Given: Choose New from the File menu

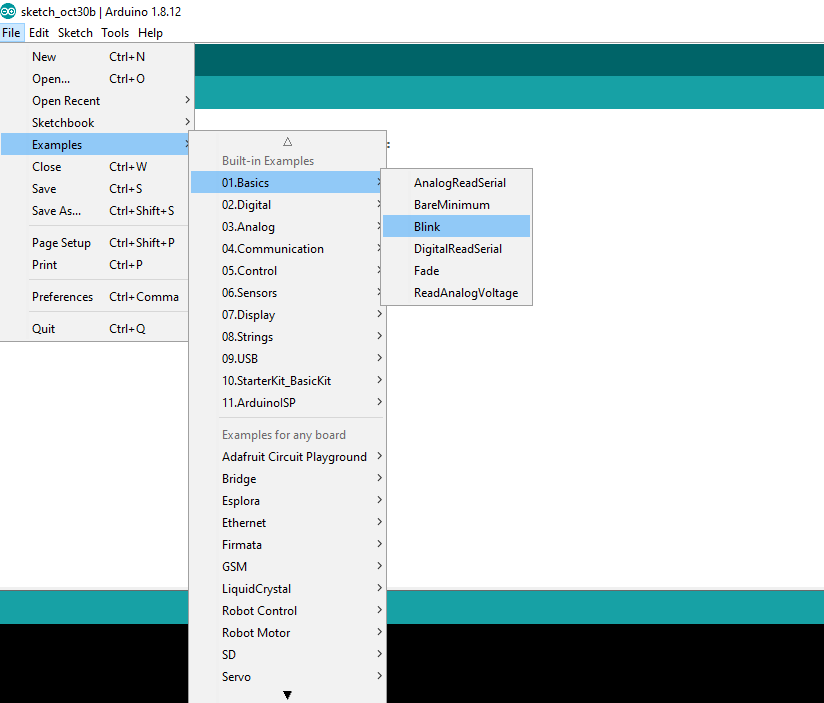Looking at the screenshot, I should [95, 56].
